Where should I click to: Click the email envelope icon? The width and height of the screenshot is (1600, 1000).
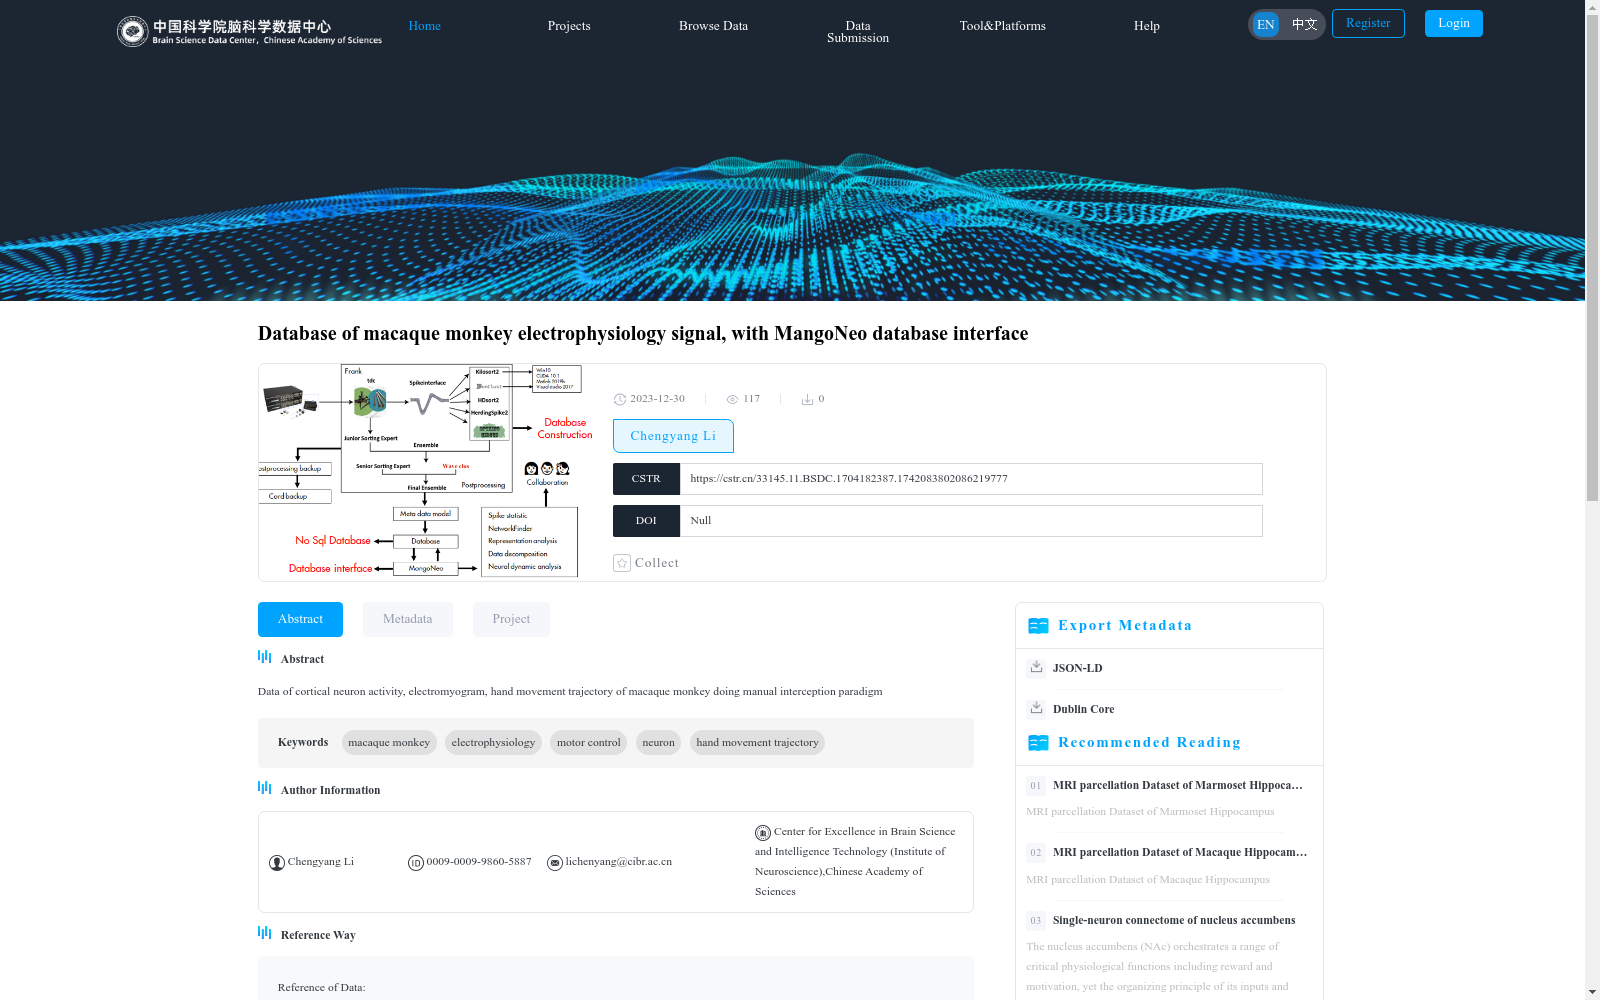[x=555, y=863]
